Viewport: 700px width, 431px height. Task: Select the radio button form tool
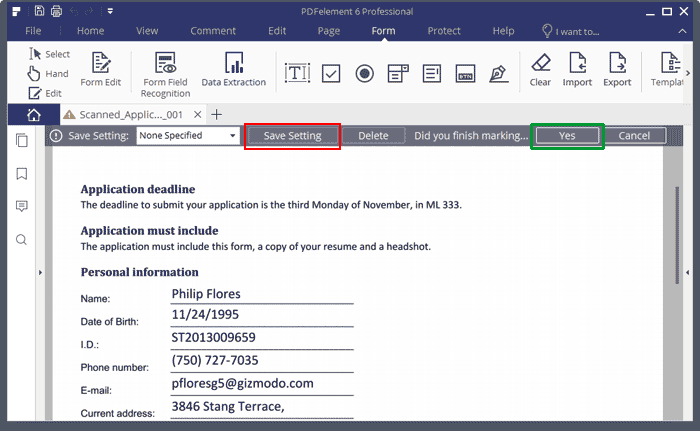point(365,73)
